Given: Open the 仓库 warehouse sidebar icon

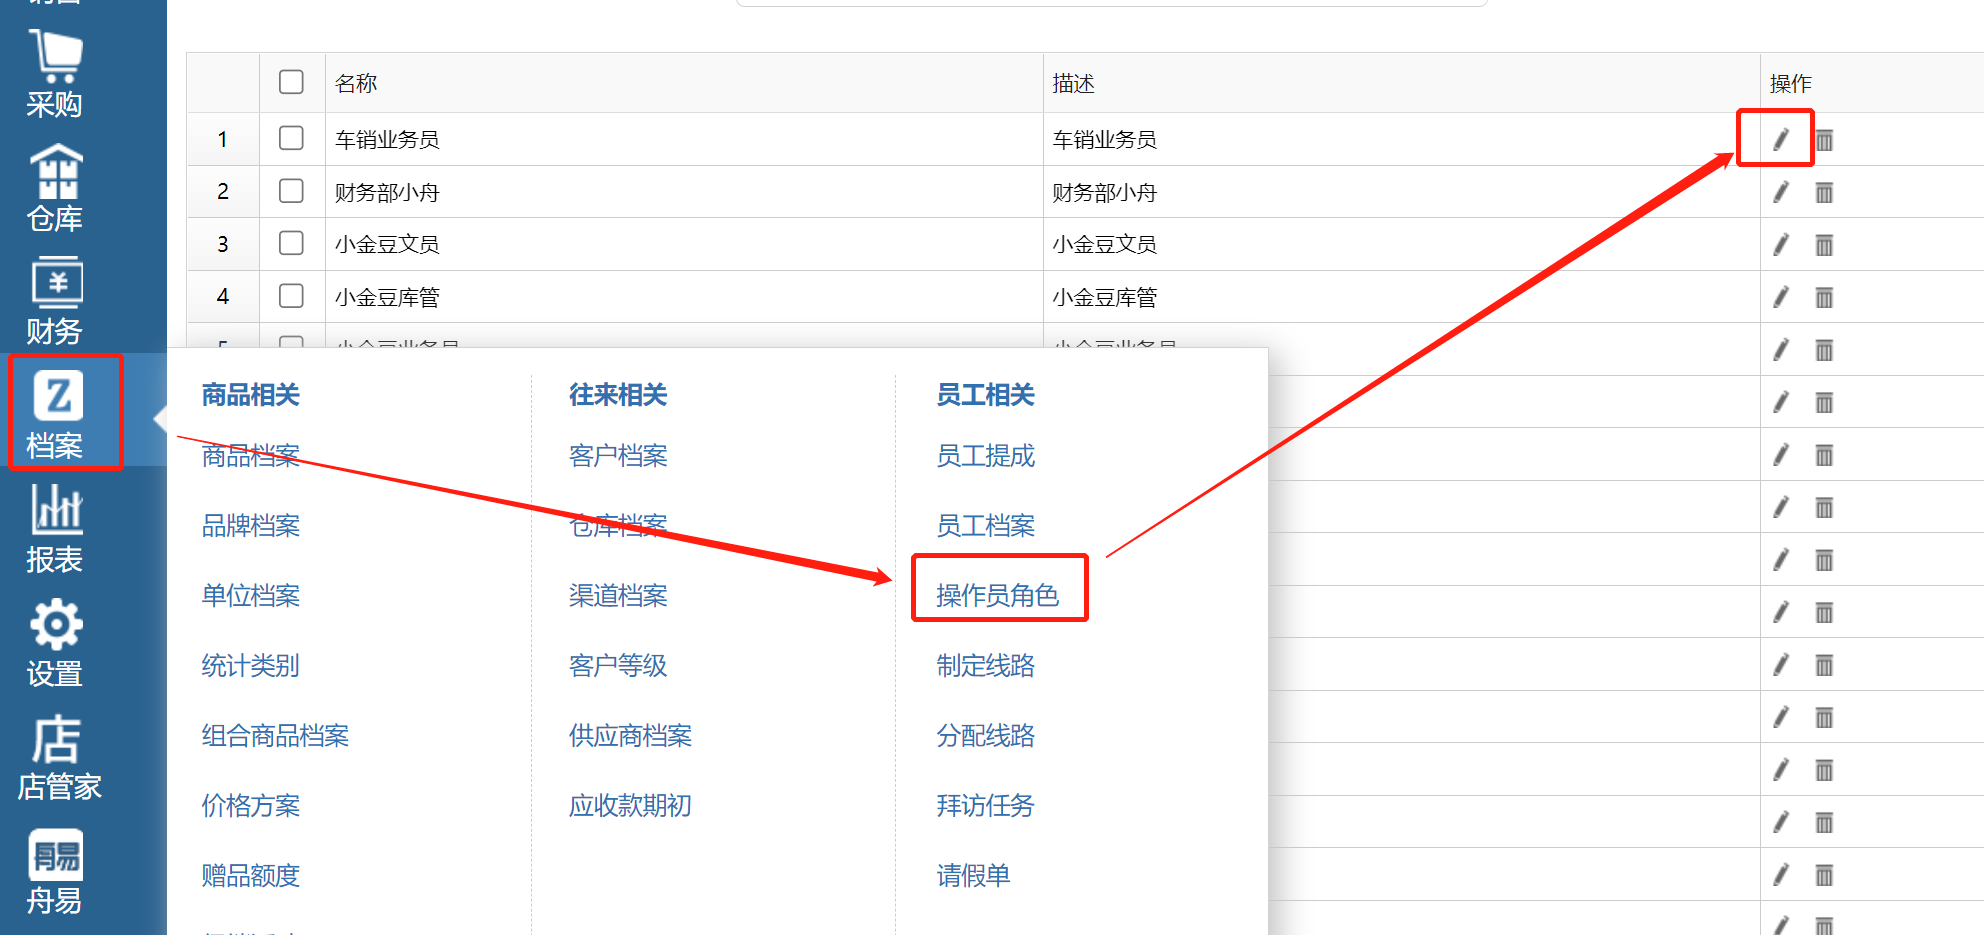Looking at the screenshot, I should 55,188.
